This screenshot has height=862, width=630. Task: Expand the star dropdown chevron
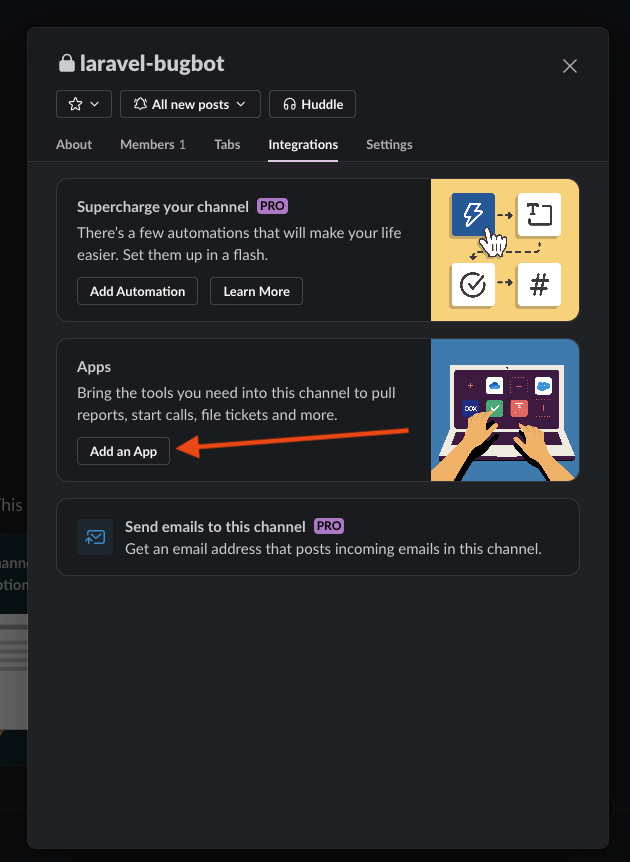(x=95, y=104)
